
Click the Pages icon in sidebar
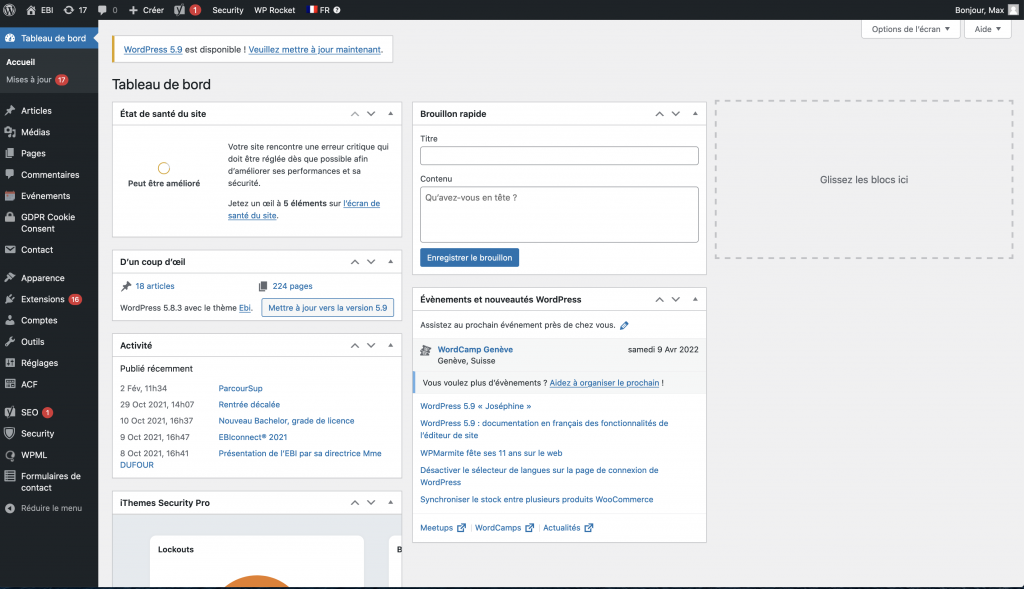(10, 153)
